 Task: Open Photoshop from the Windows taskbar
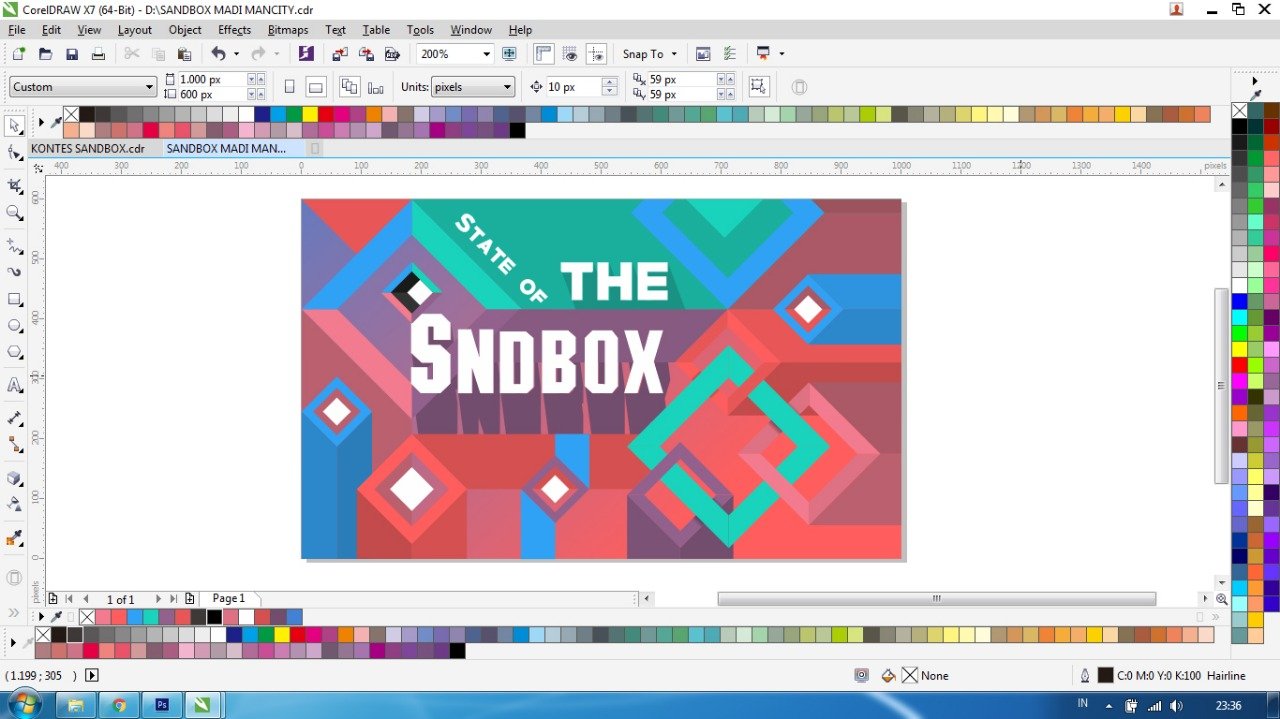pos(160,705)
